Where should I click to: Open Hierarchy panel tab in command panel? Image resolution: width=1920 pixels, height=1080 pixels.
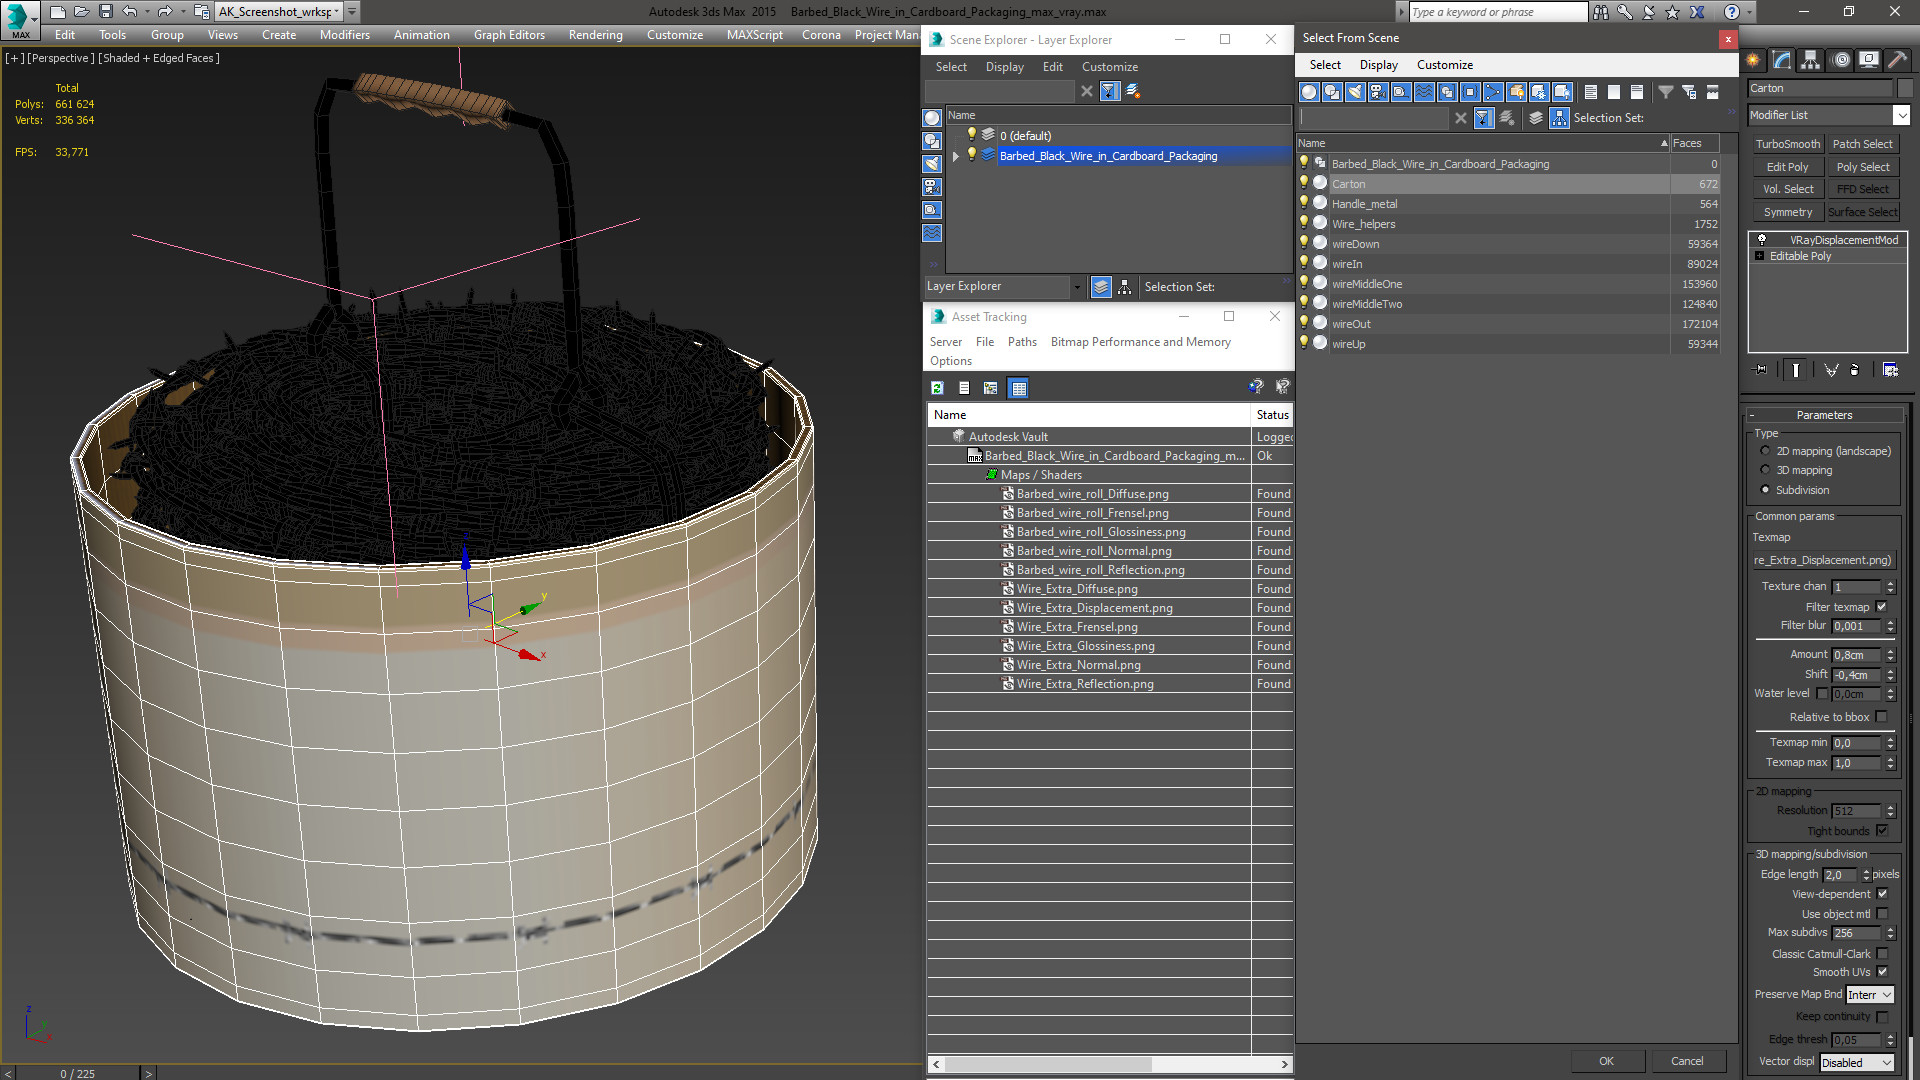point(1811,60)
